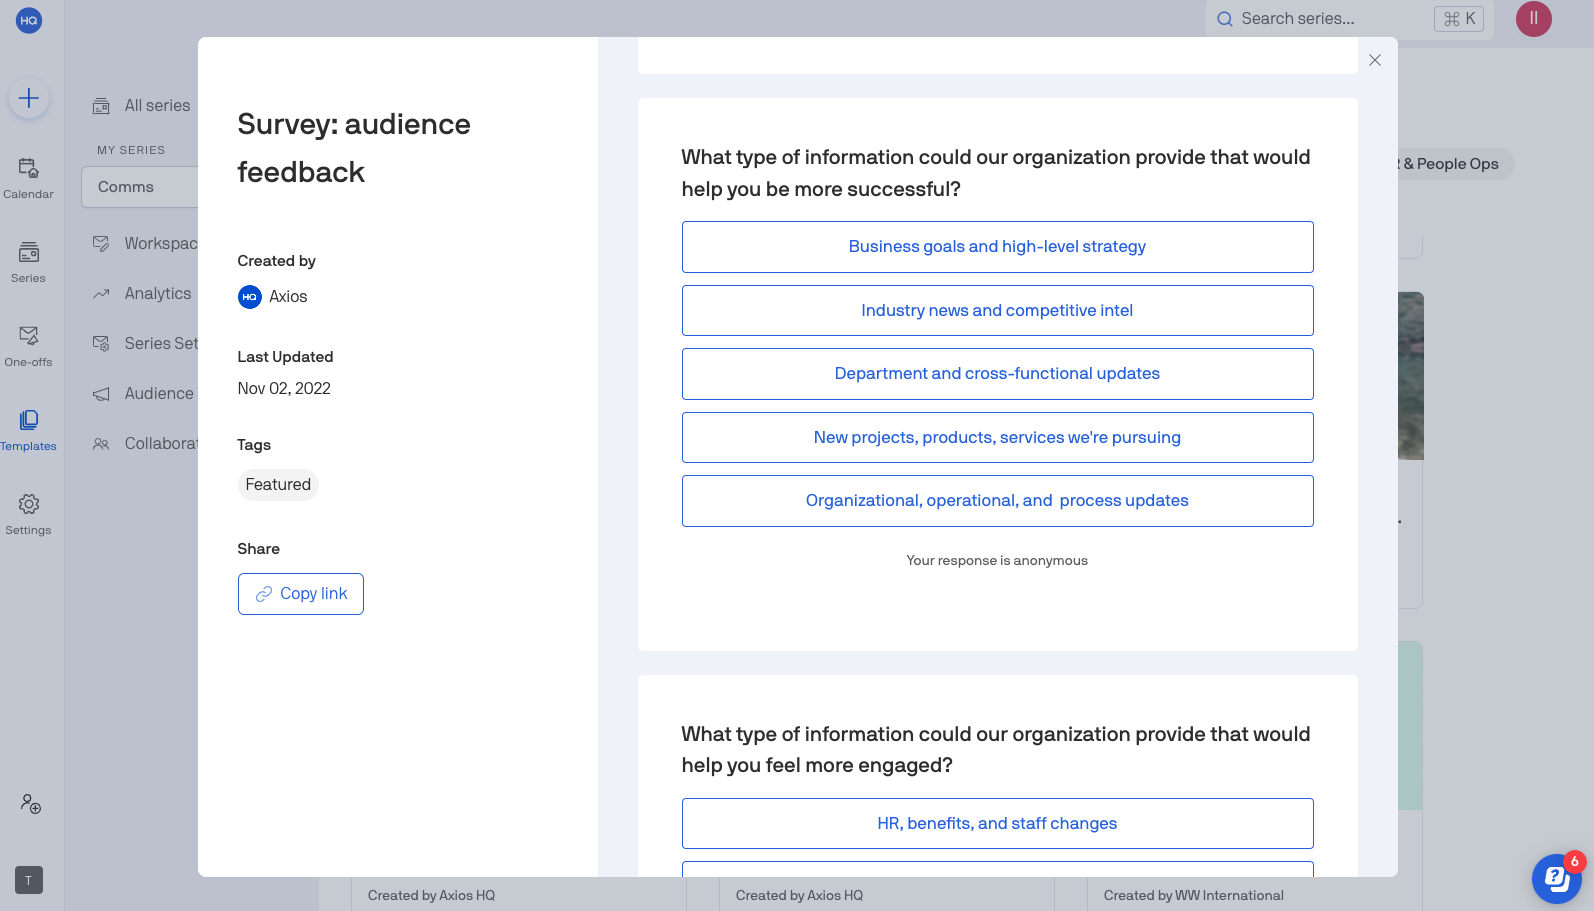
Task: Click the Axios HQ logo icon
Action: coord(29,20)
